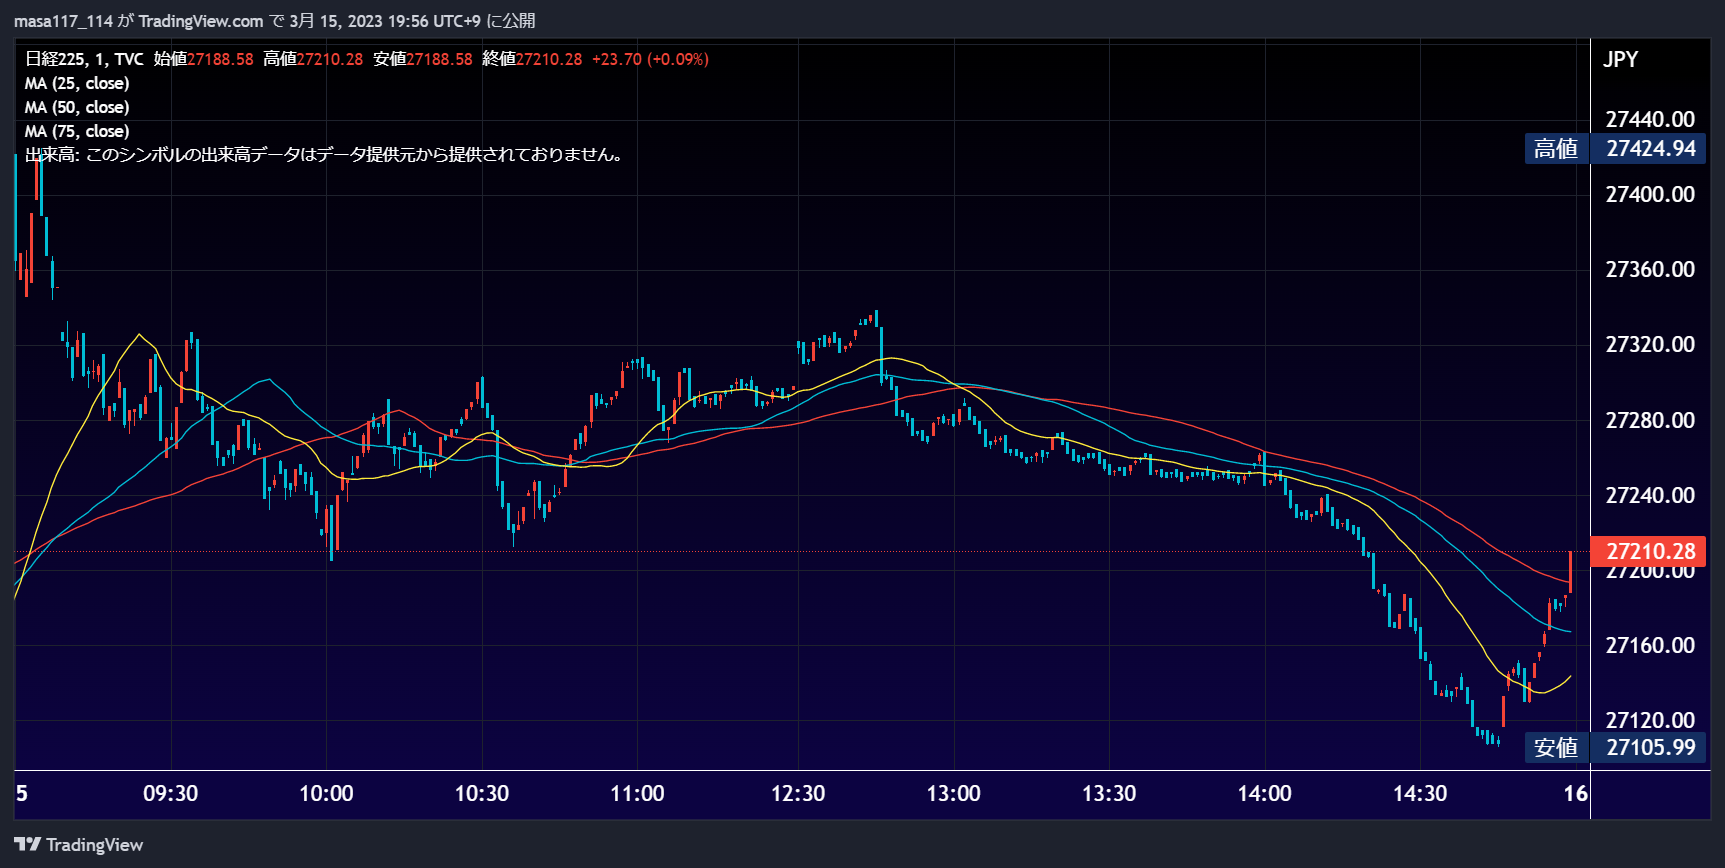Click the 14:30 time axis label
The image size is (1725, 868).
[1420, 794]
